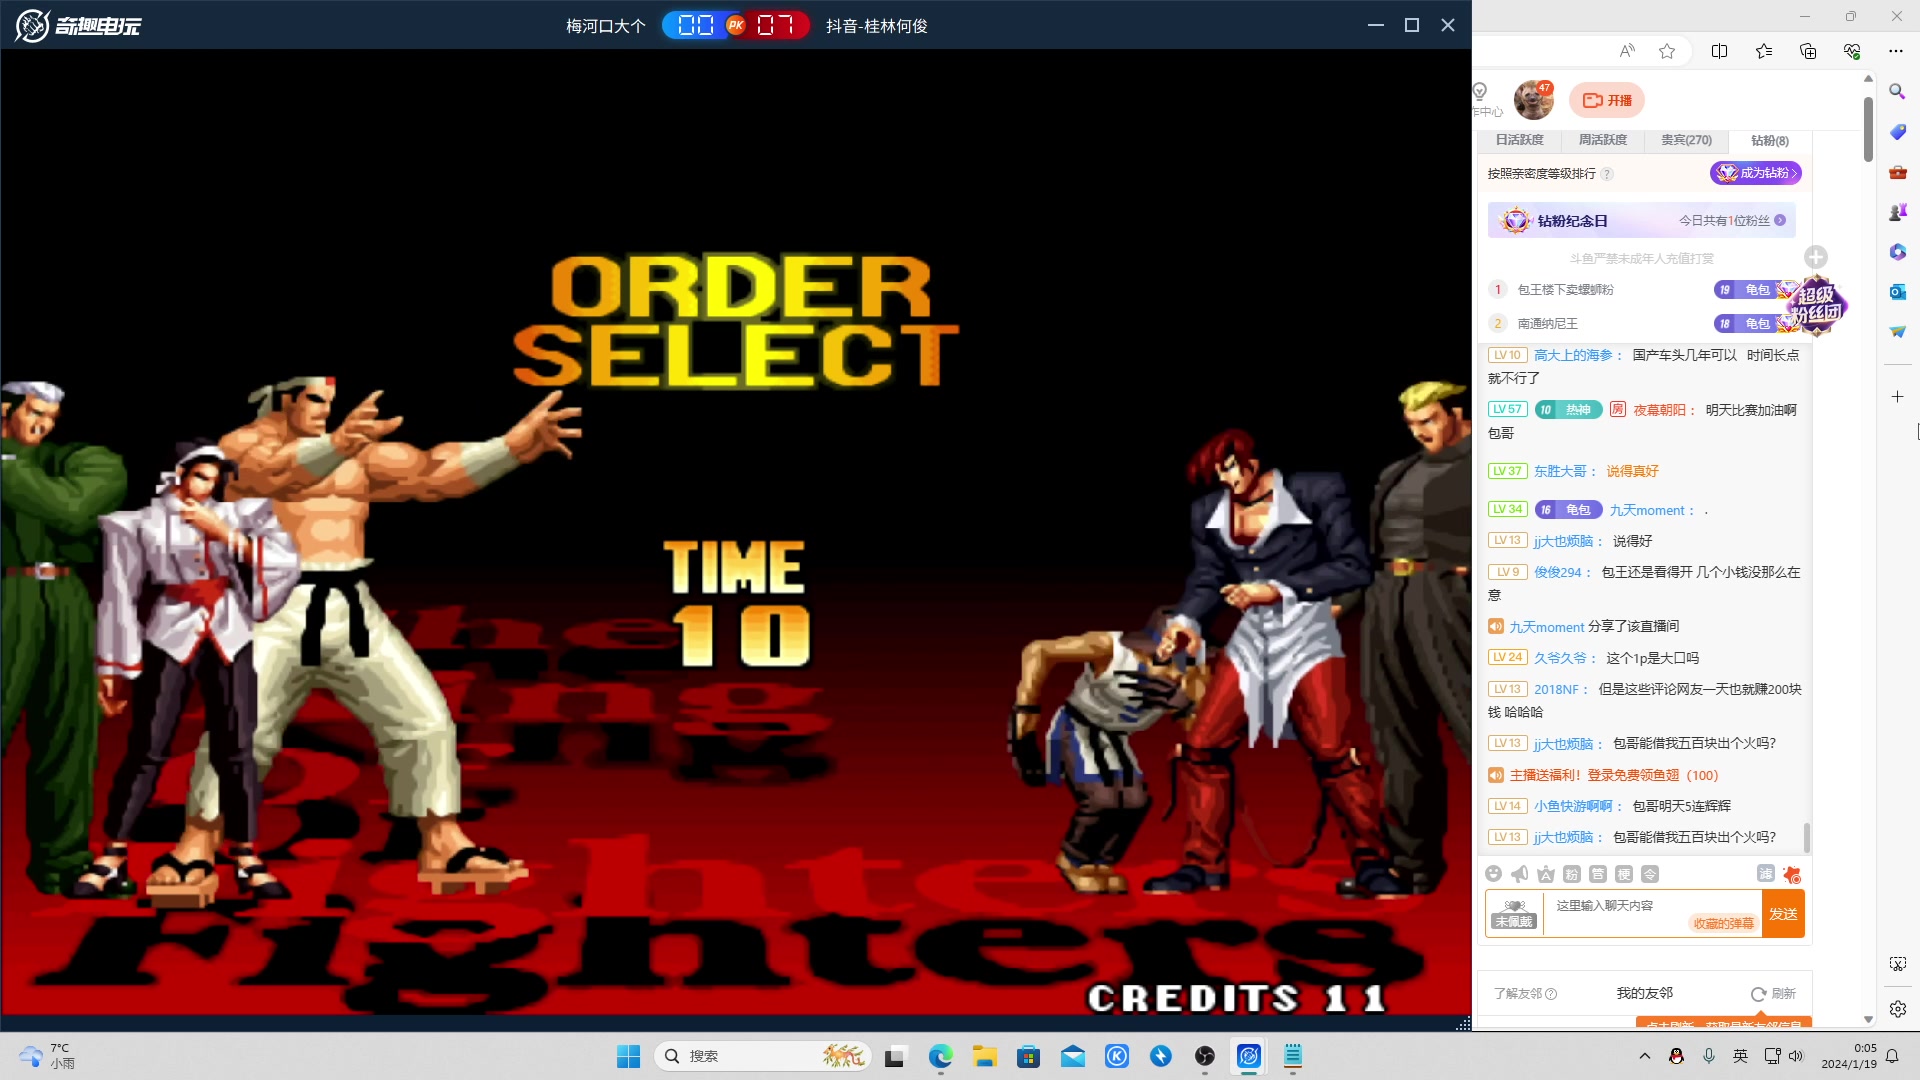
Task: Click the megaphone horn icon in chat
Action: [1520, 874]
